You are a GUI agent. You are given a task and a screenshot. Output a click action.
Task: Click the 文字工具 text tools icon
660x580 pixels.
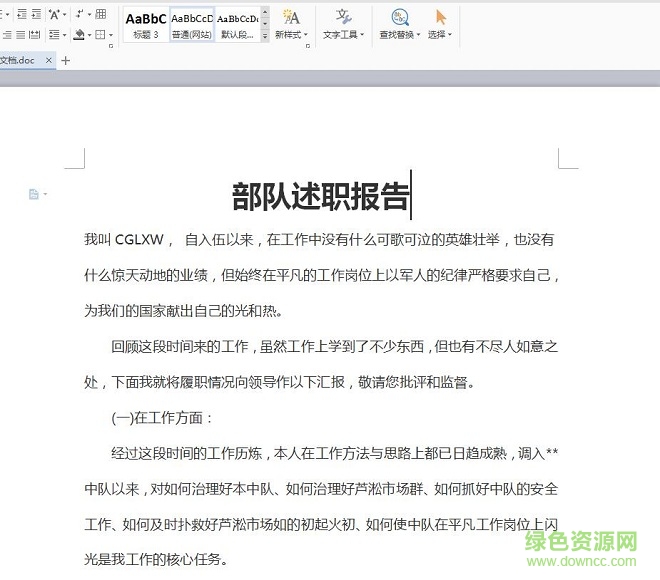(343, 17)
